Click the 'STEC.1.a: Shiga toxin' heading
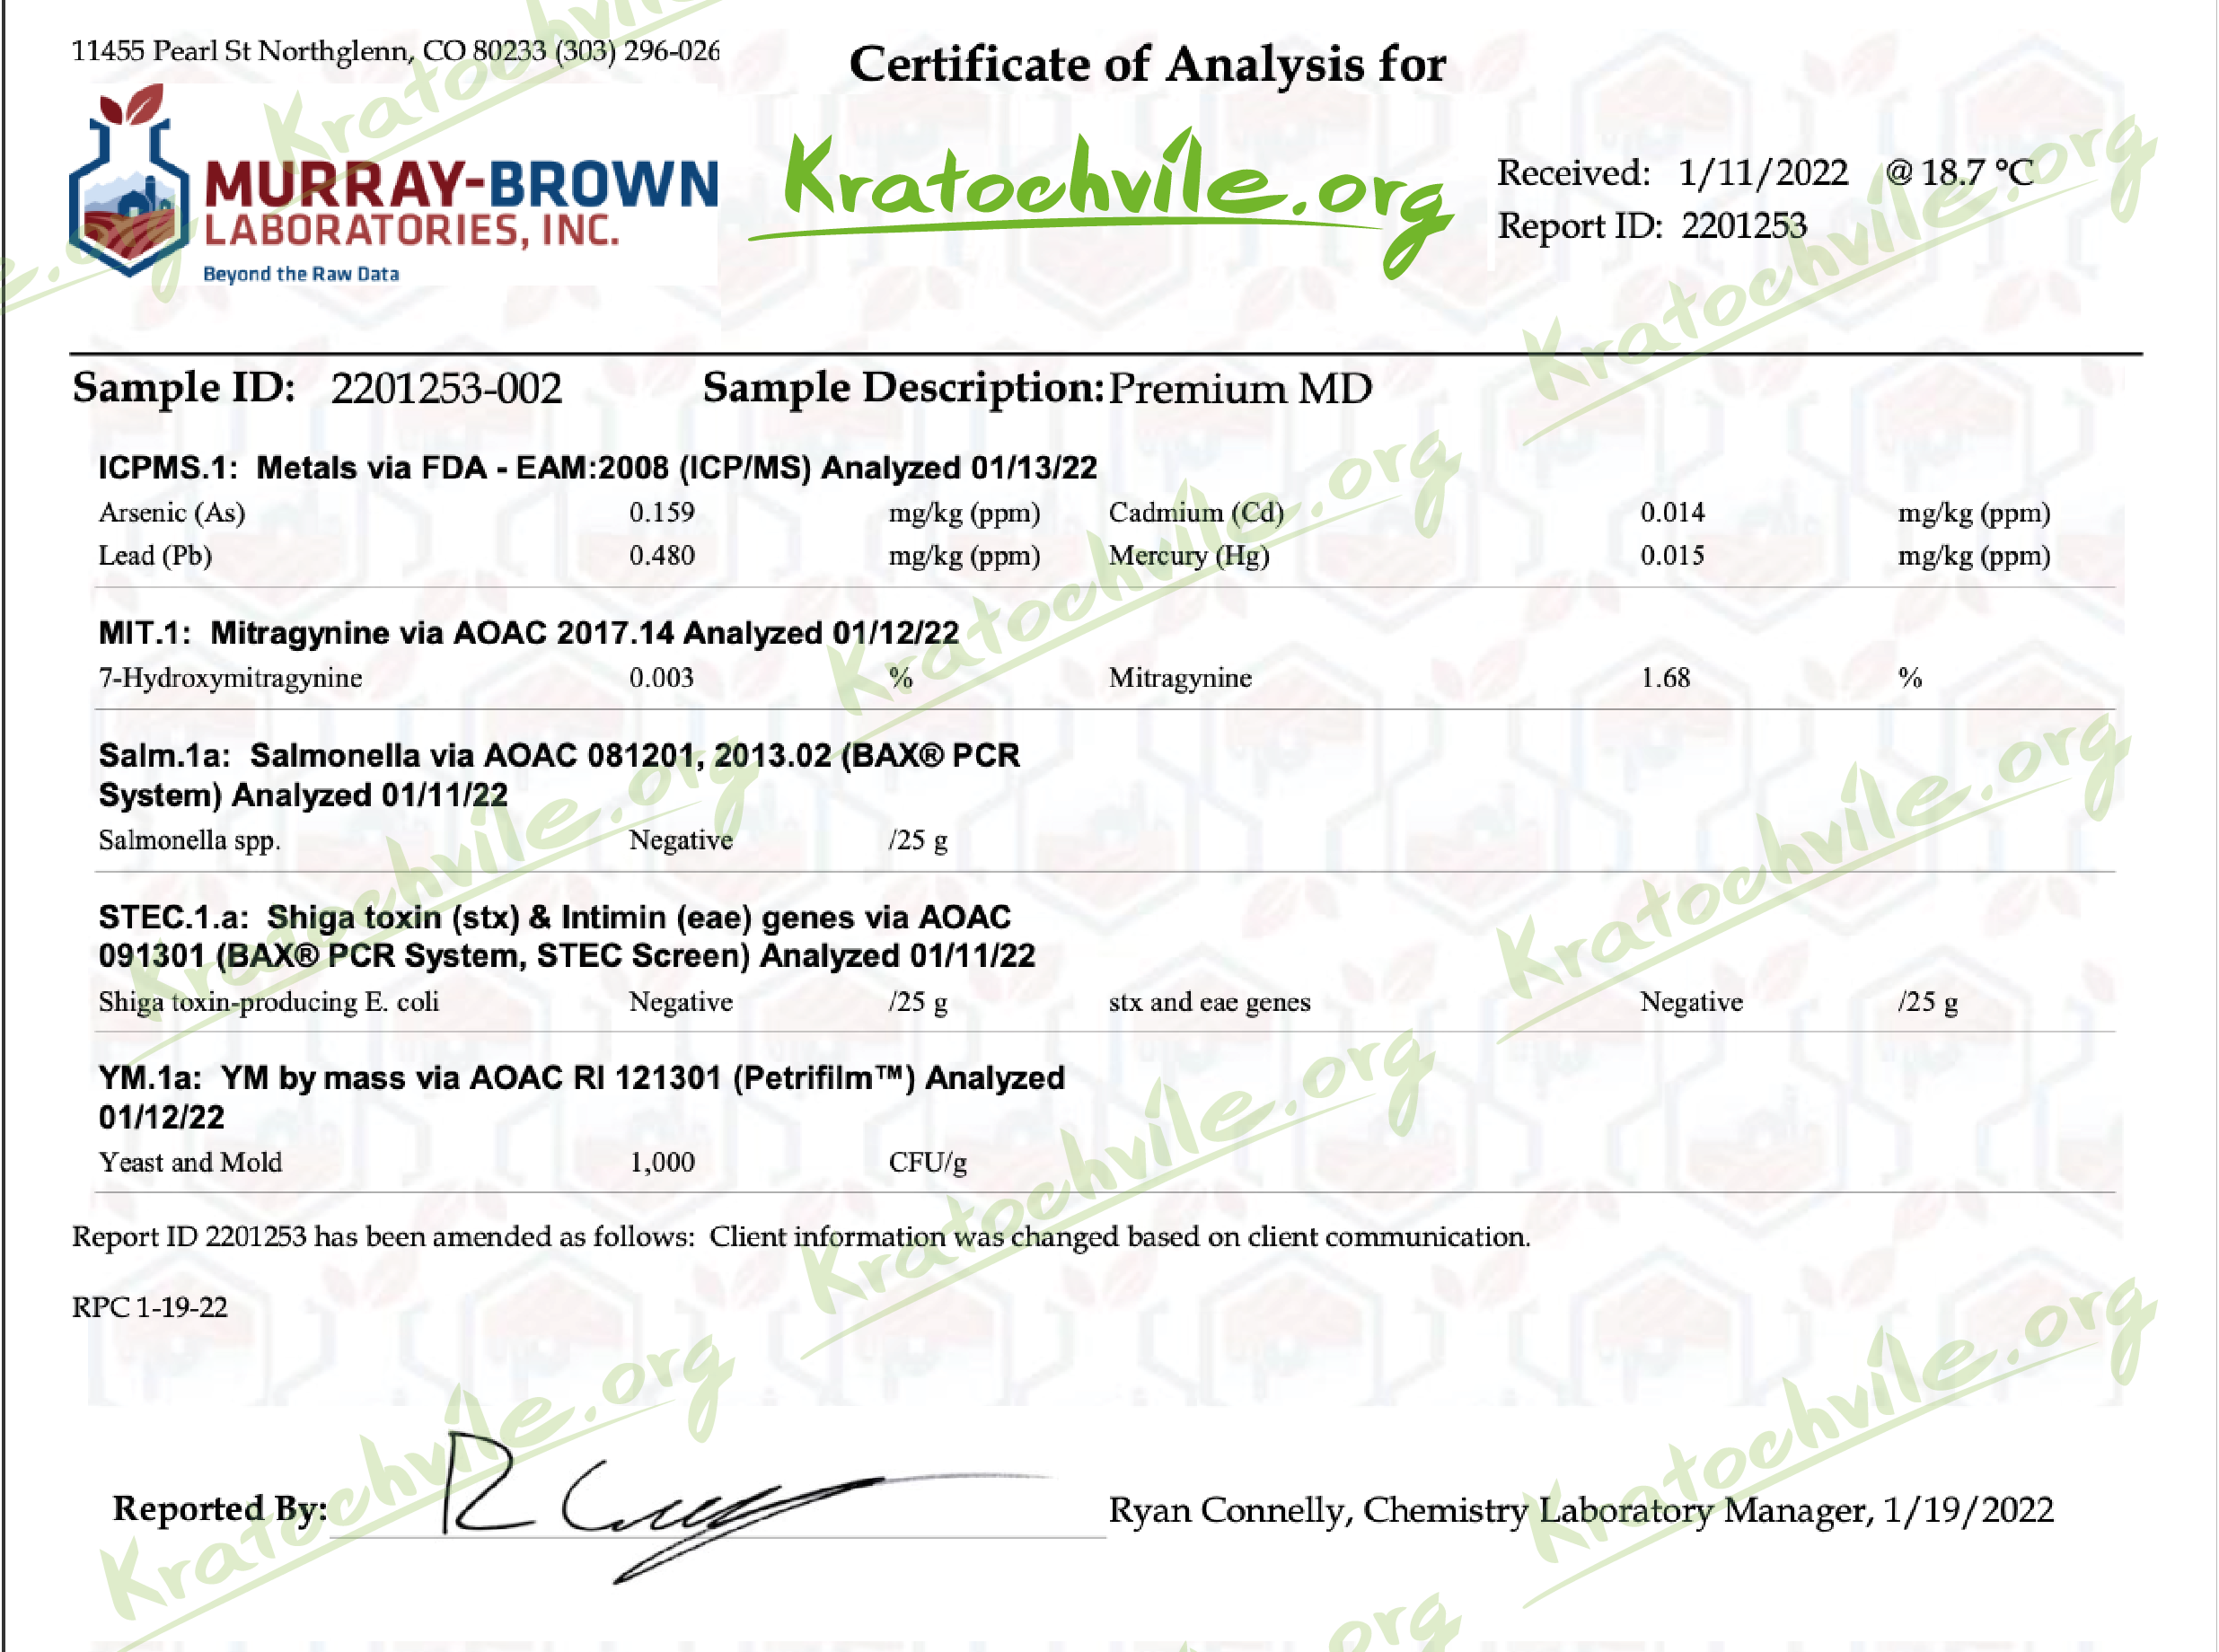 point(567,936)
